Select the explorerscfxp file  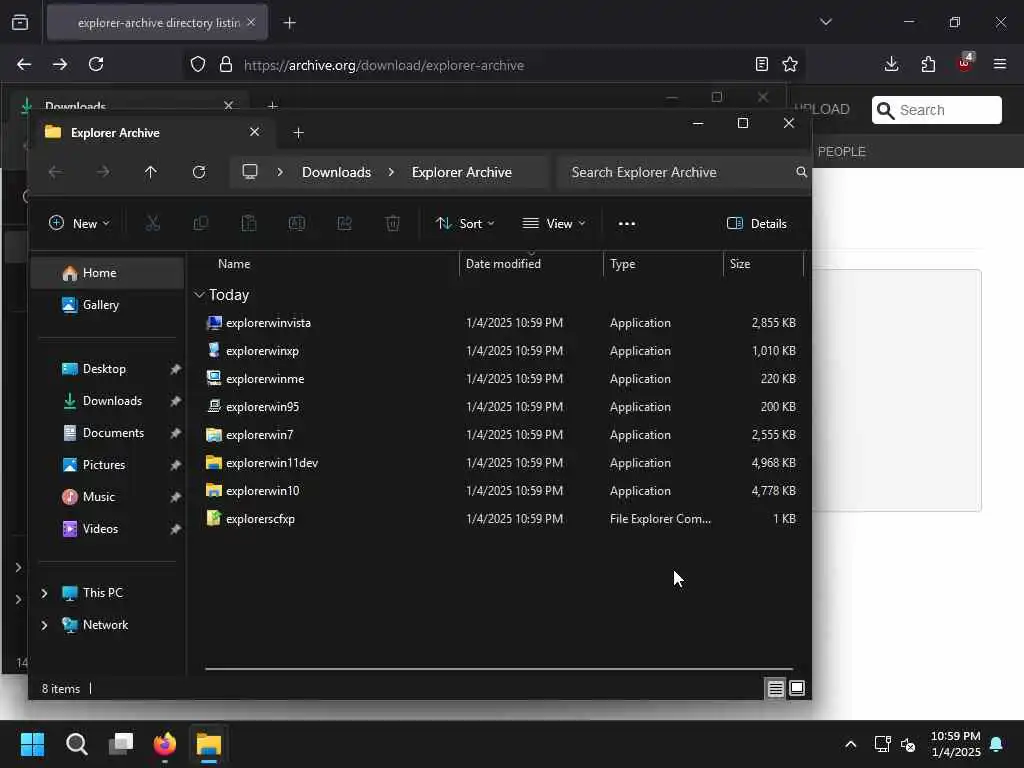pos(261,519)
